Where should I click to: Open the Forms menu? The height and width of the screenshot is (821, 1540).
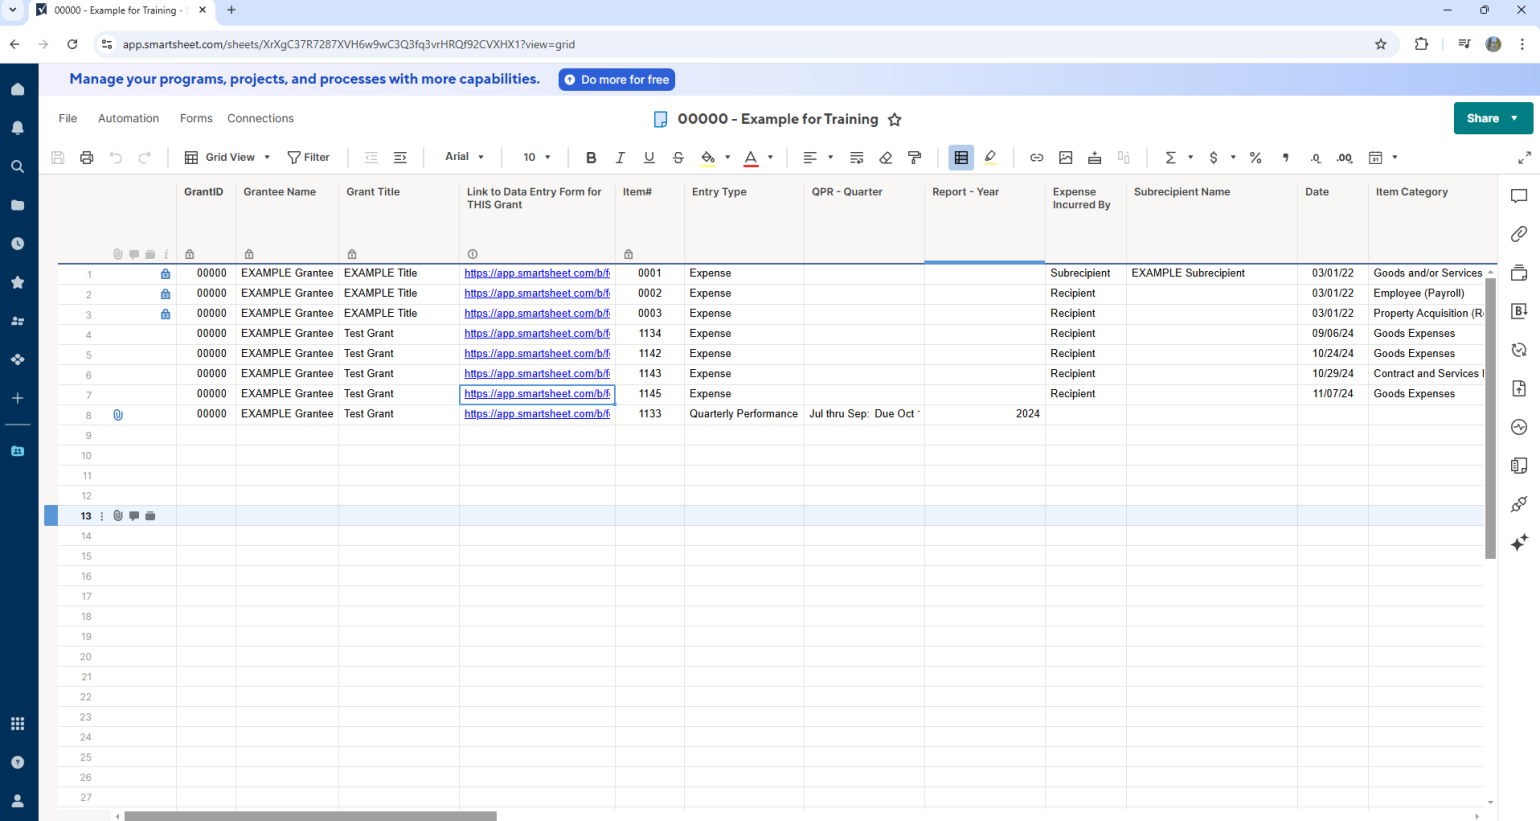click(196, 118)
